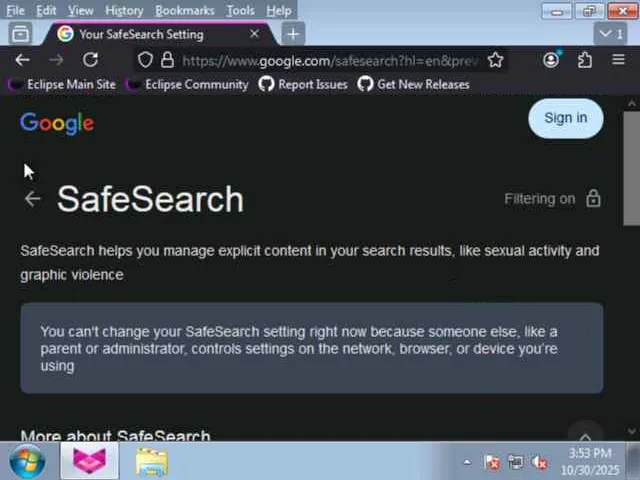Reload the current page
The width and height of the screenshot is (640, 480).
90,60
